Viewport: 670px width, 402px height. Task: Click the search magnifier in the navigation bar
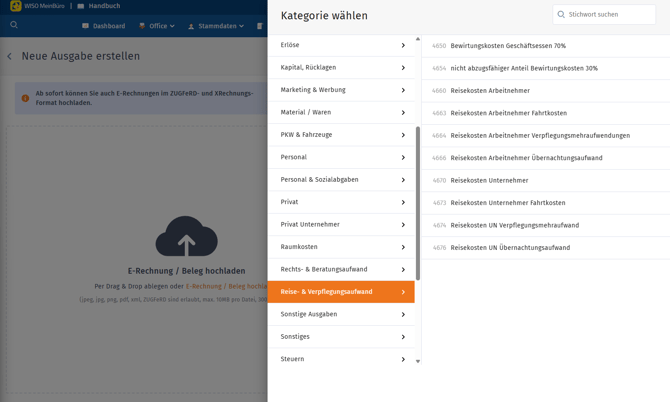14,26
